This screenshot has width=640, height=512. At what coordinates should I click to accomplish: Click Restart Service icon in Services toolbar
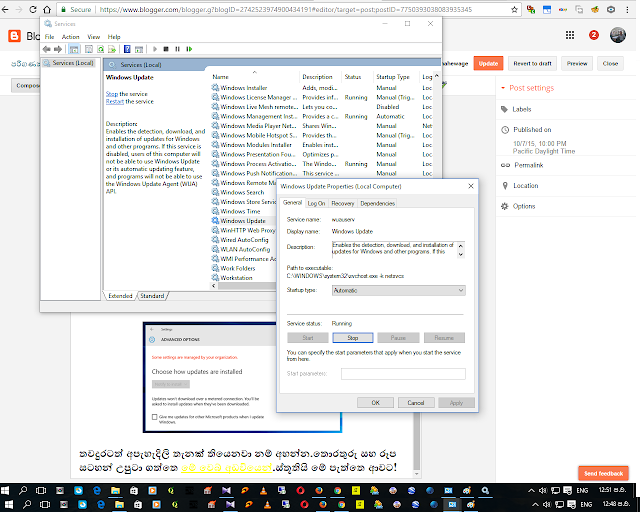point(189,49)
